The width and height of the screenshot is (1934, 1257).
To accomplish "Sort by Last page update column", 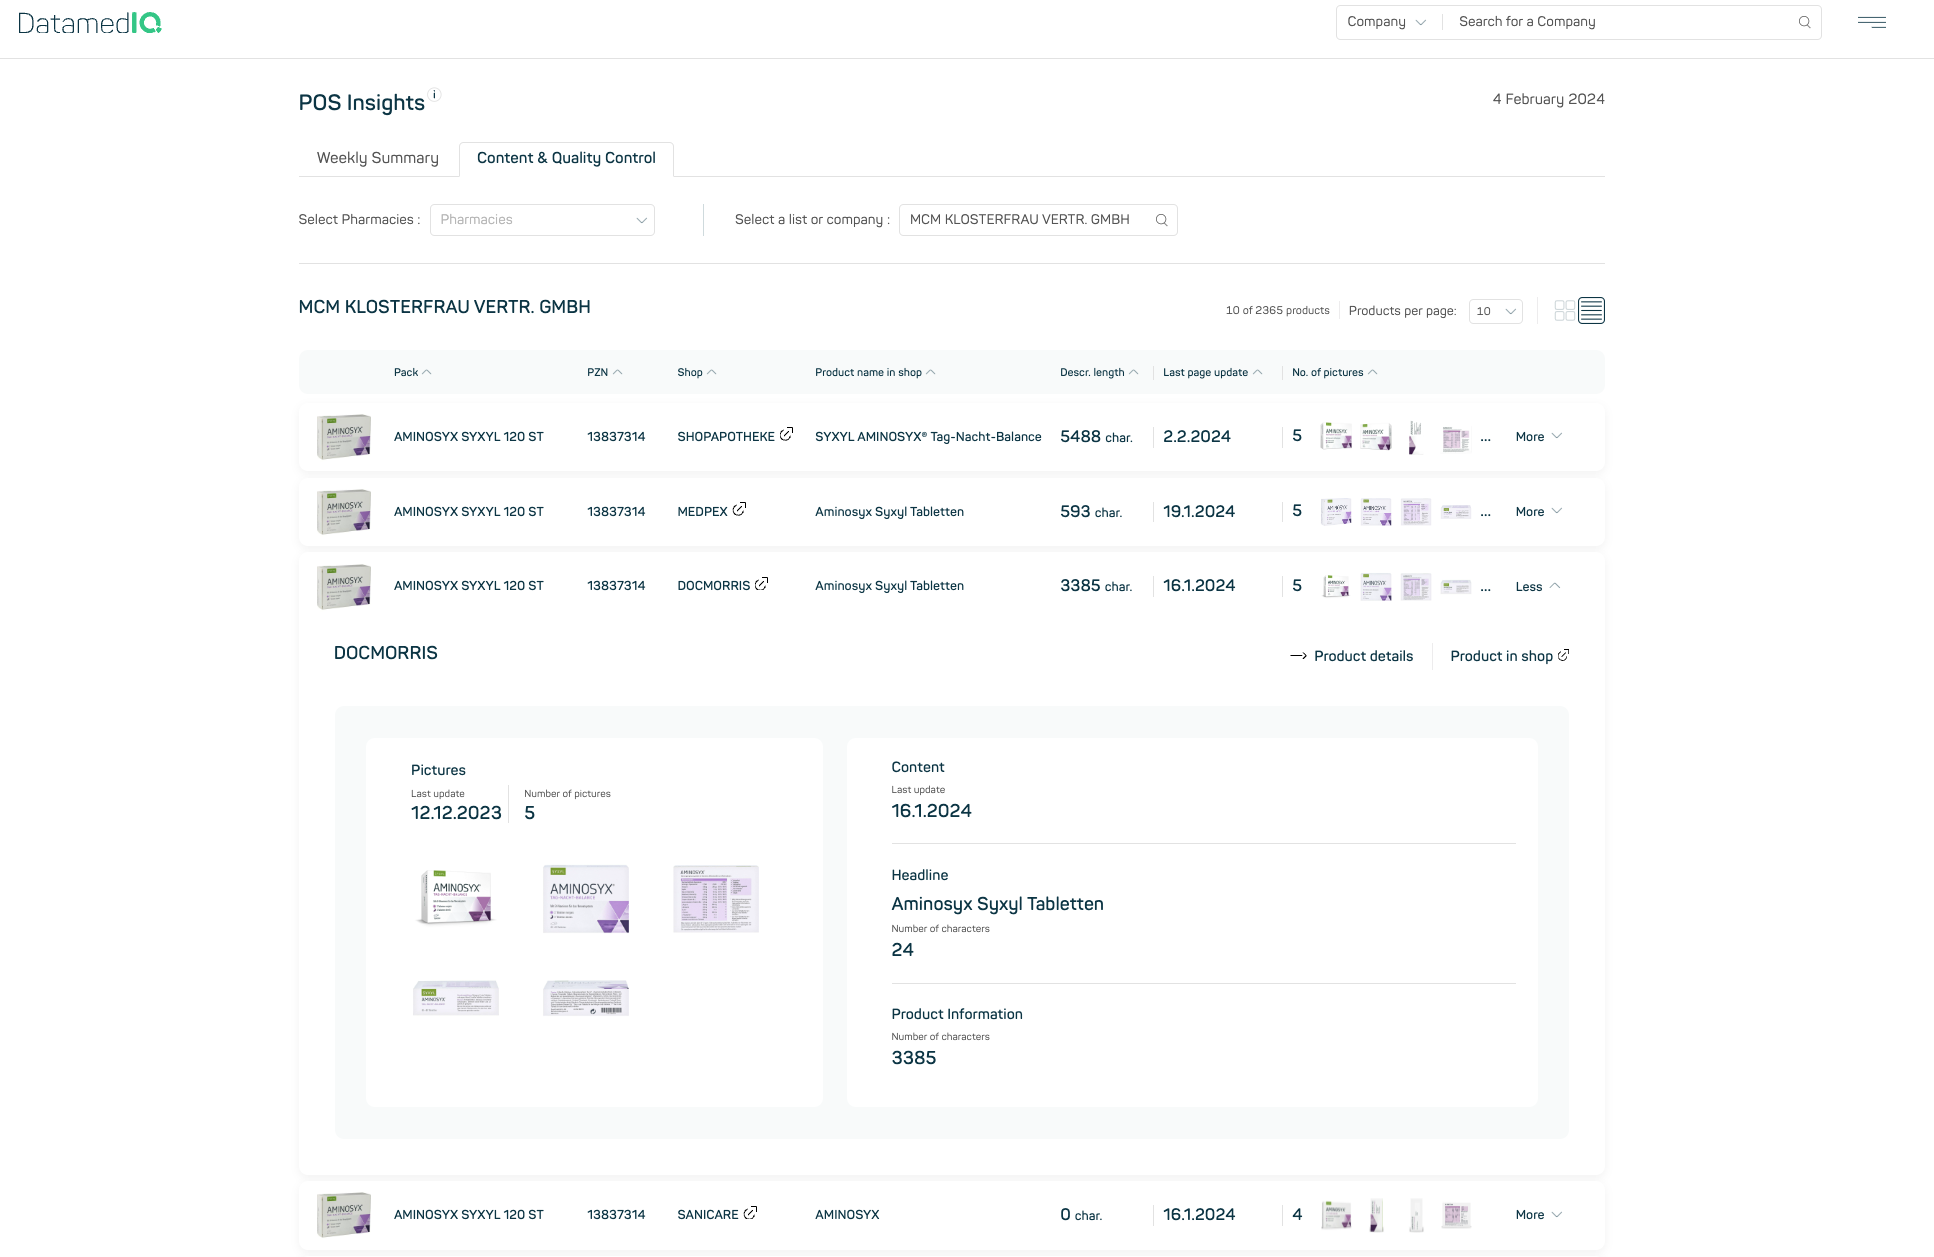I will point(1212,372).
